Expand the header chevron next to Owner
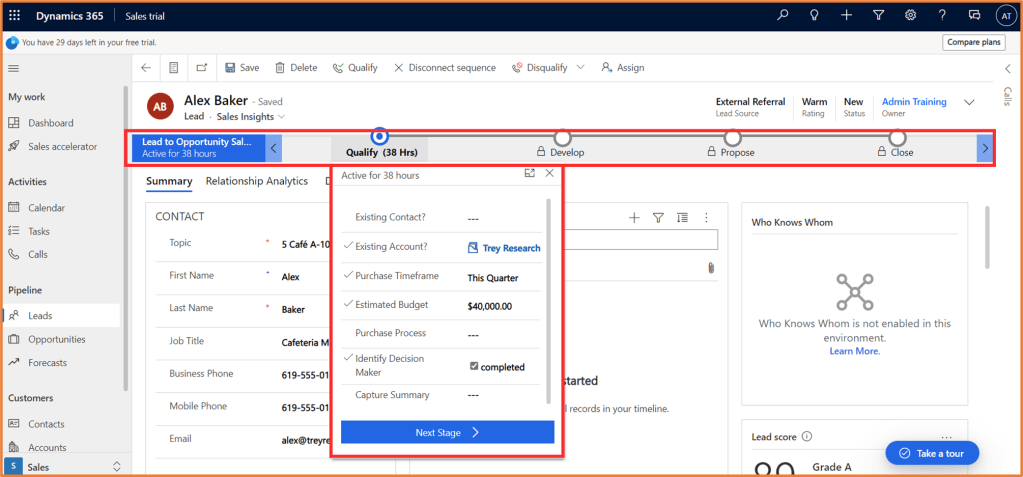The width and height of the screenshot is (1023, 477). click(x=968, y=102)
